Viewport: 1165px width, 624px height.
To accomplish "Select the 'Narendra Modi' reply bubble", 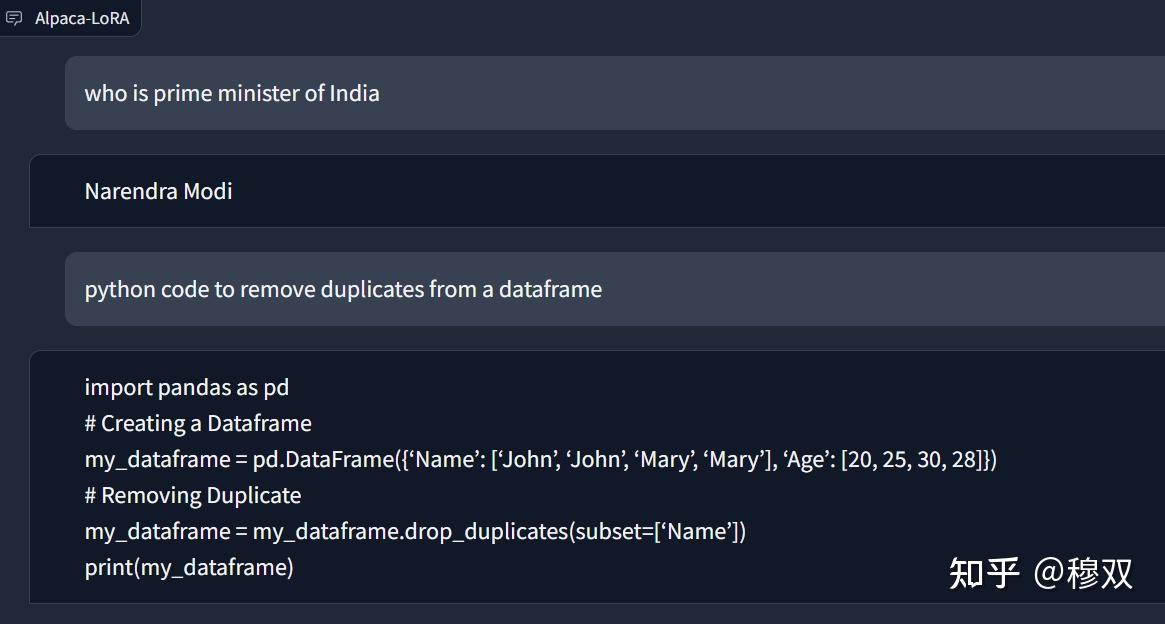I will tap(158, 191).
